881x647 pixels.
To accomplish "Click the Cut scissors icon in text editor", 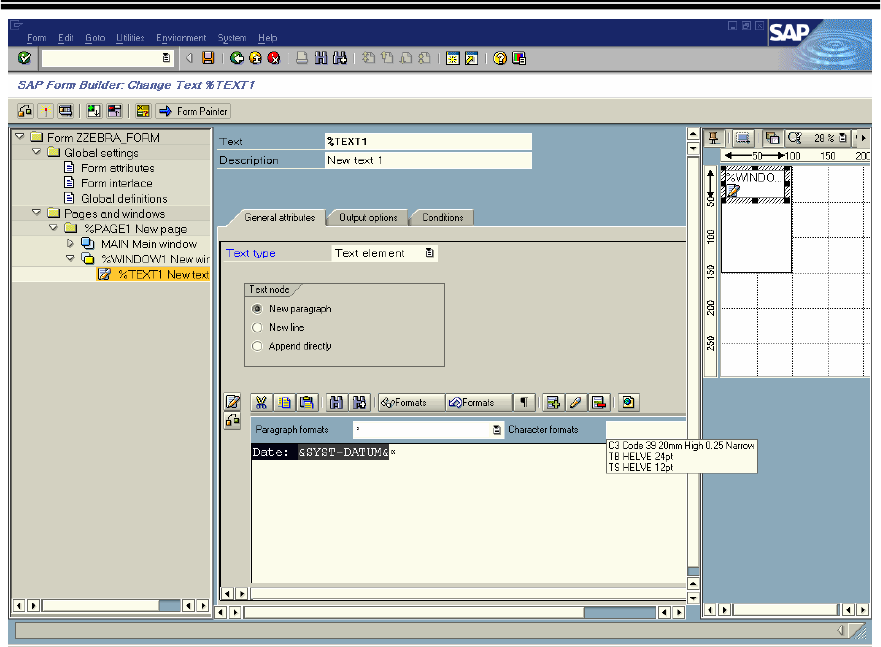I will click(x=261, y=402).
